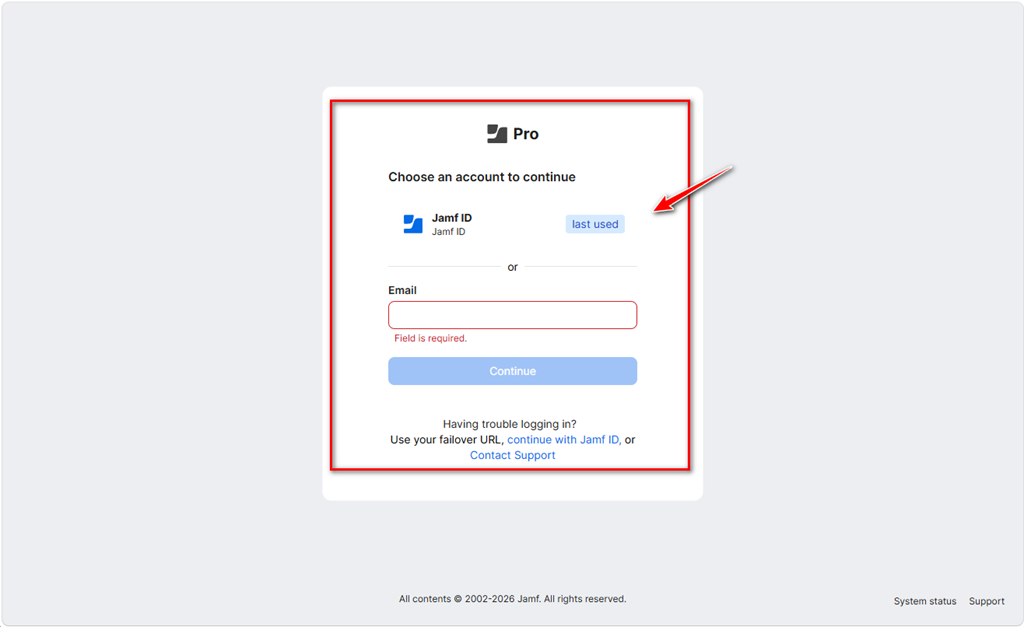This screenshot has height=627, width=1024.
Task: Click the "or" divider text
Action: coord(513,267)
